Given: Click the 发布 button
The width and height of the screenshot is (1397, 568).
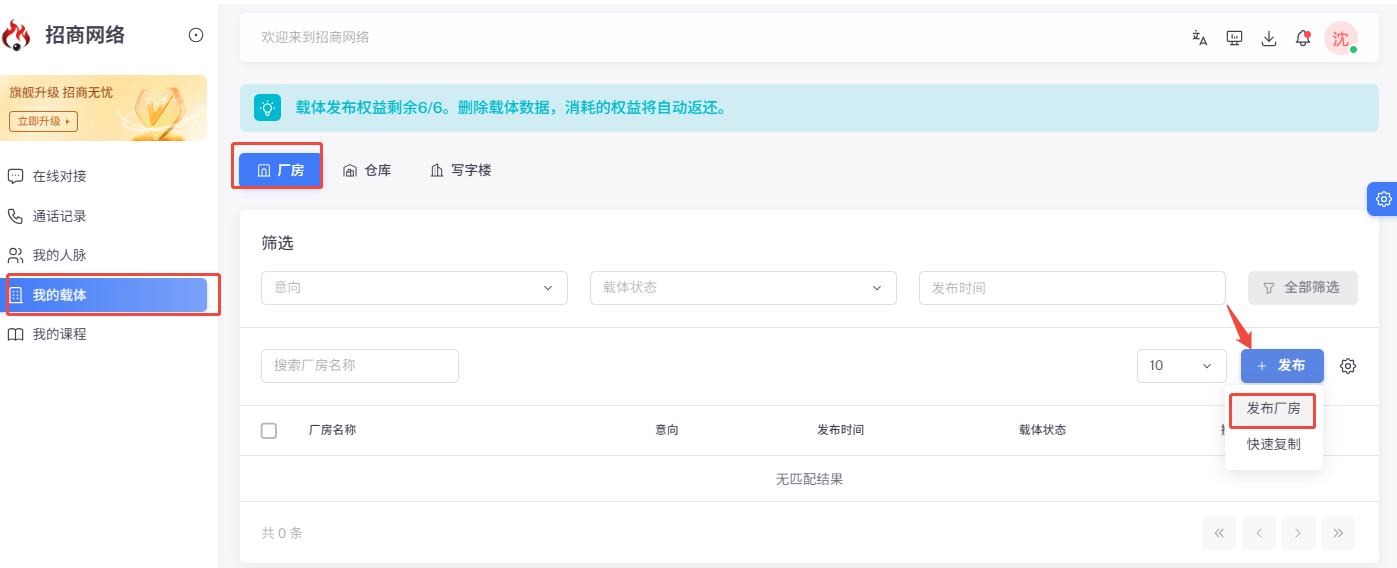Looking at the screenshot, I should 1282,366.
